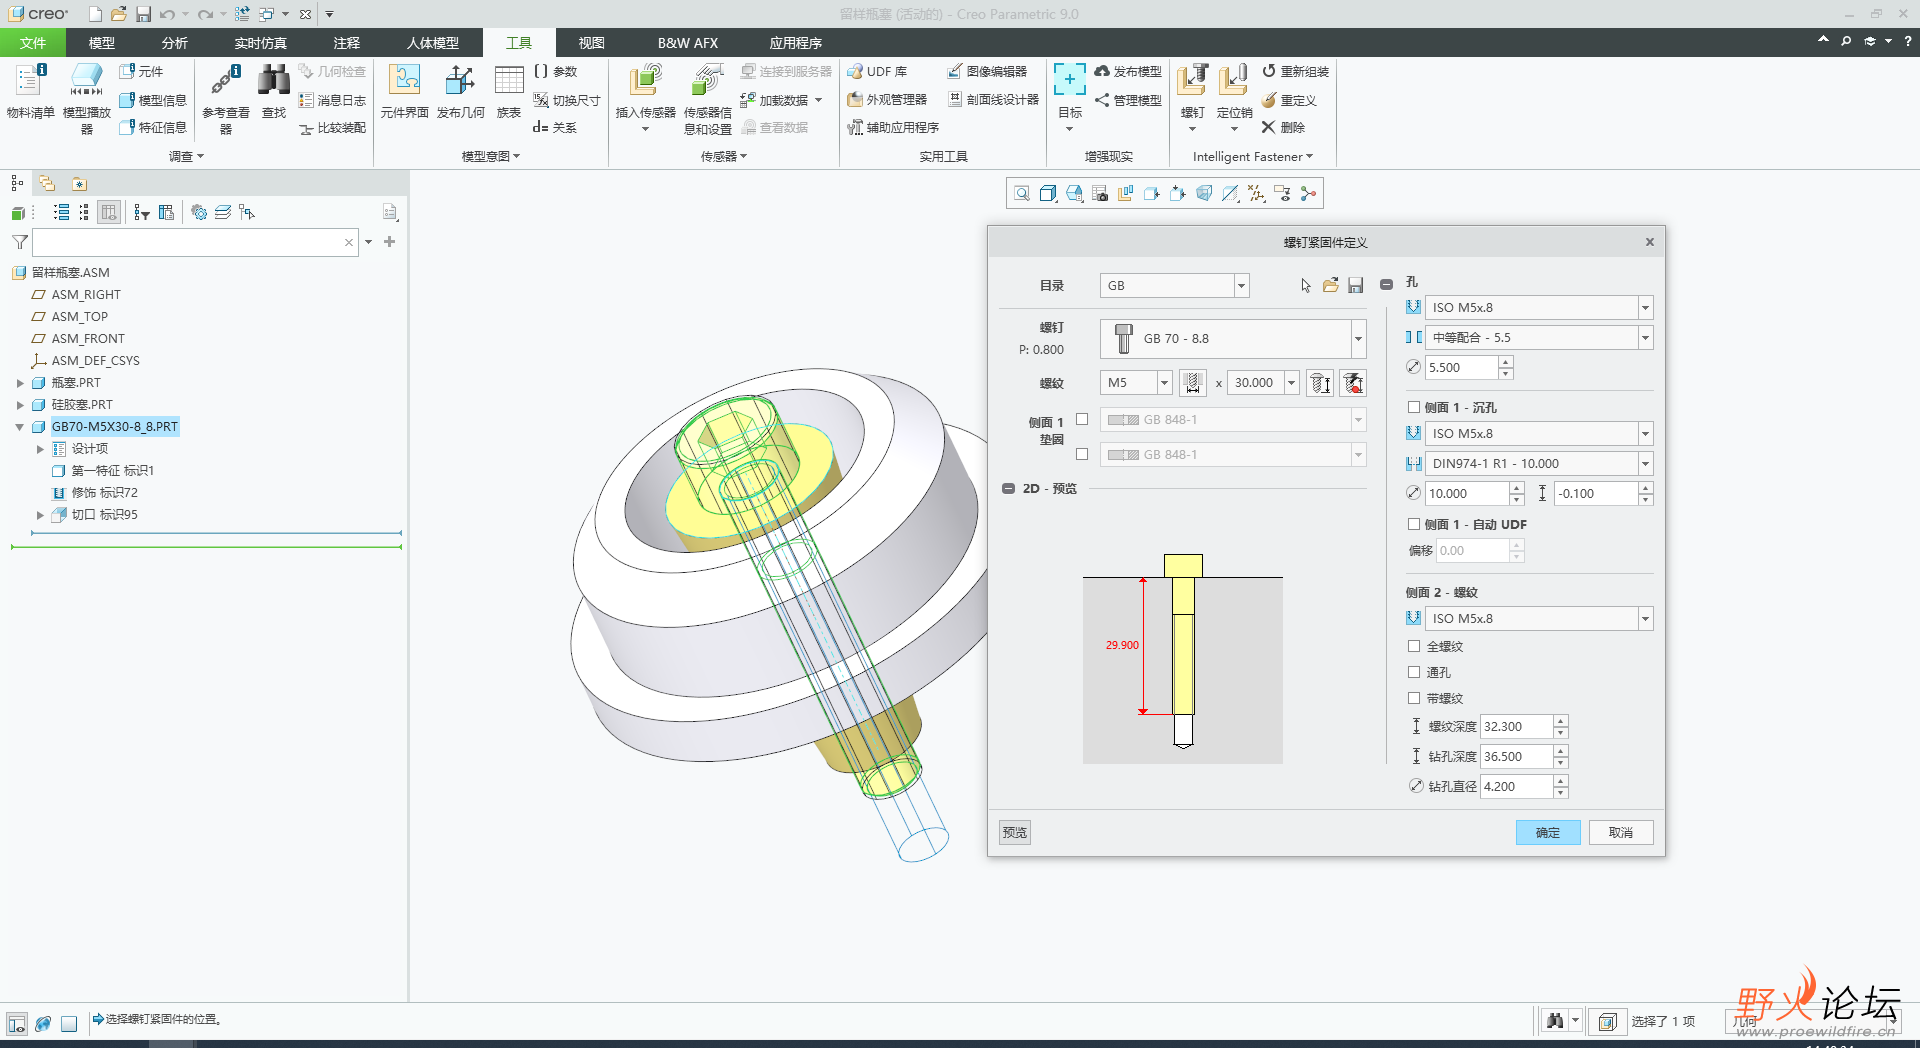Open the 30.000 length dropdown

click(1291, 383)
